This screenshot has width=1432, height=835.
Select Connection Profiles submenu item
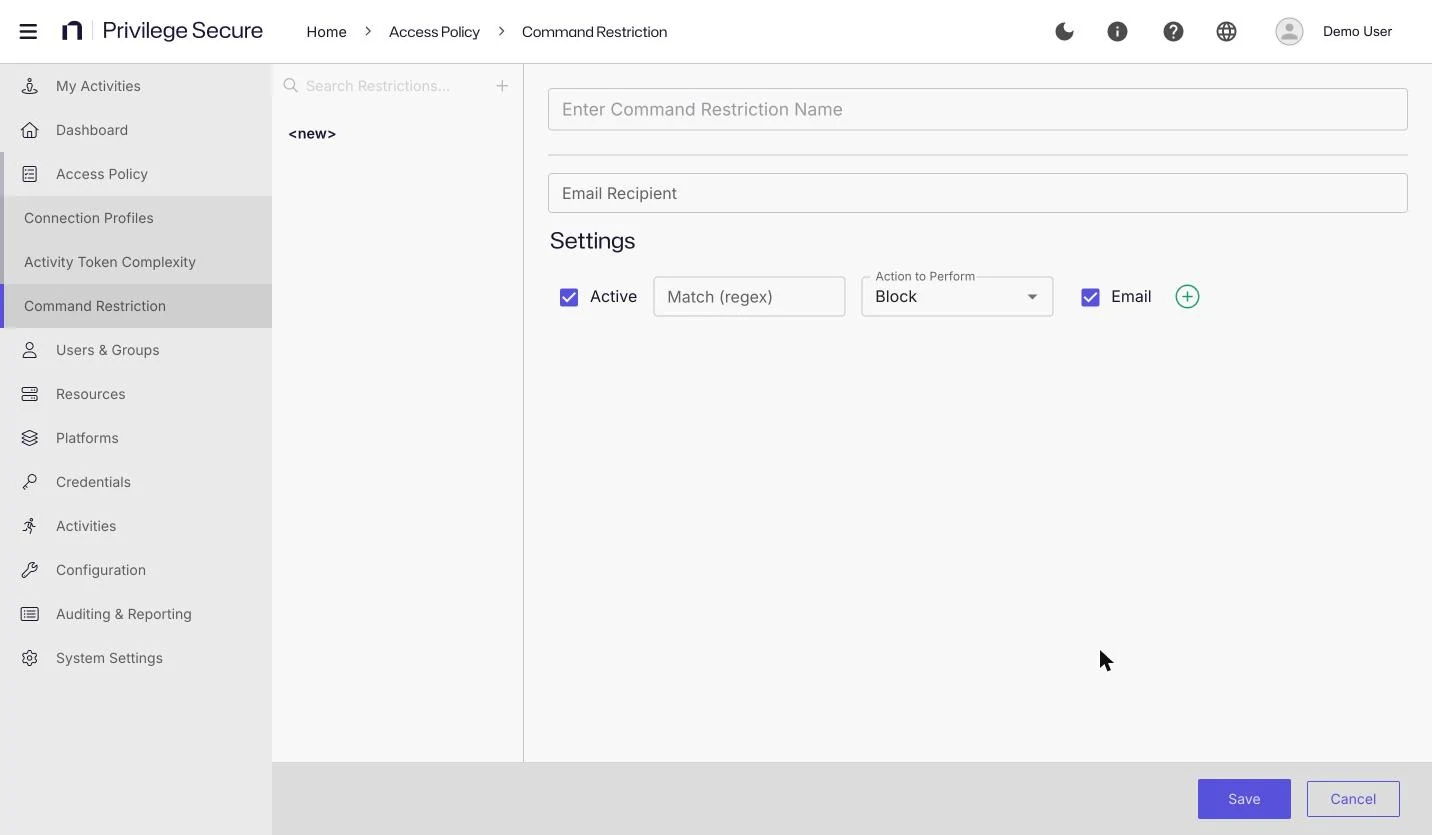coord(138,218)
